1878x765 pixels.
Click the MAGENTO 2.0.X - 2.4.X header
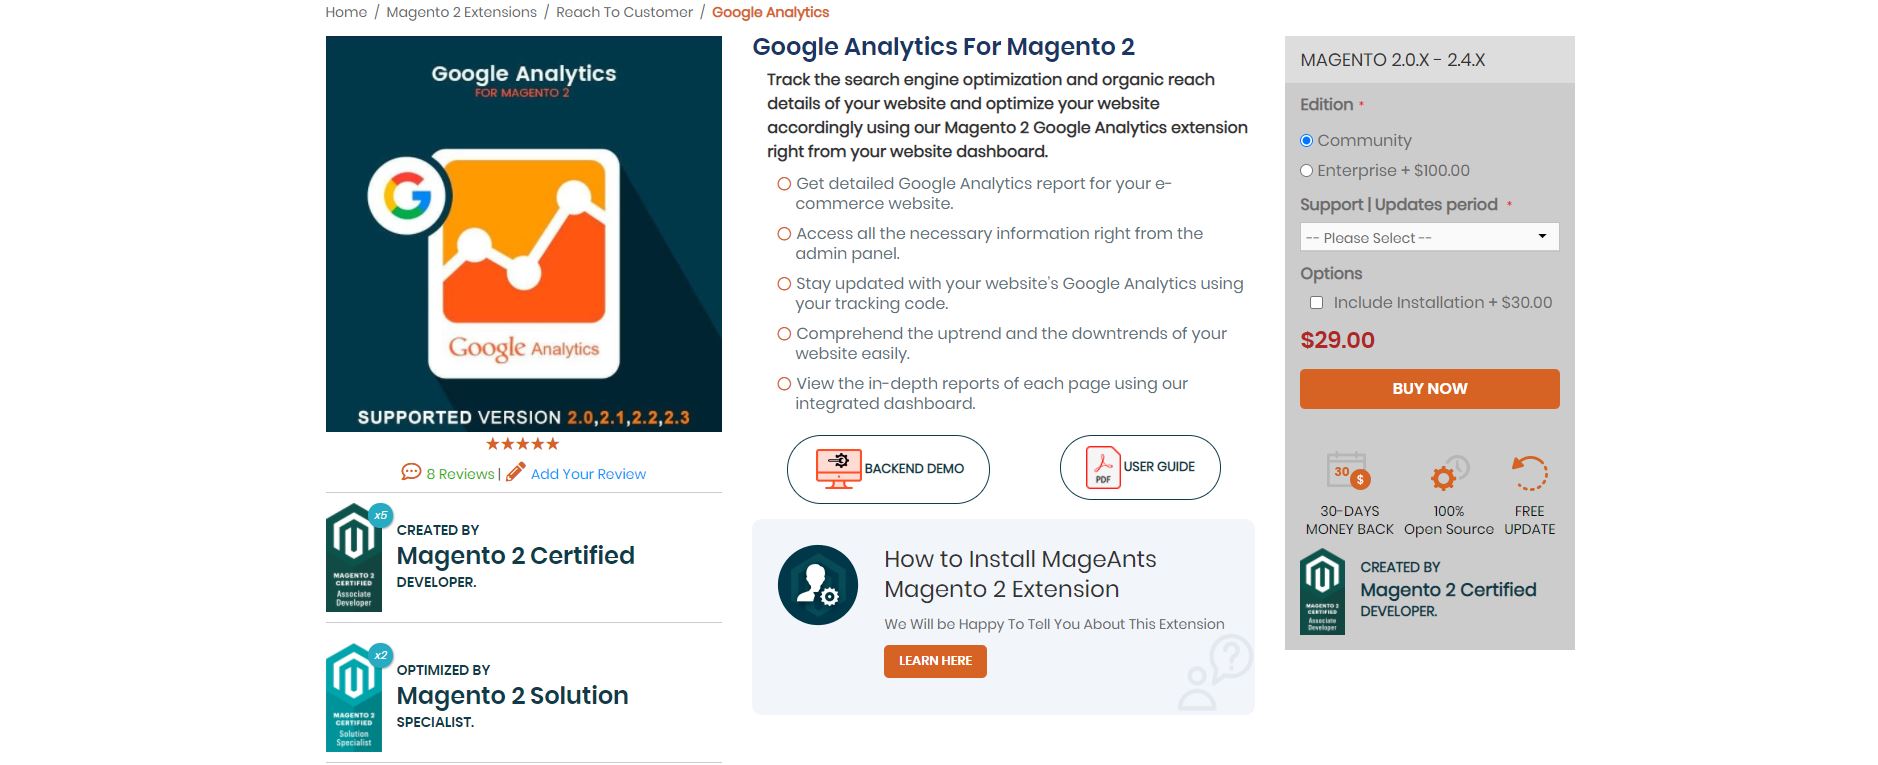click(1392, 60)
